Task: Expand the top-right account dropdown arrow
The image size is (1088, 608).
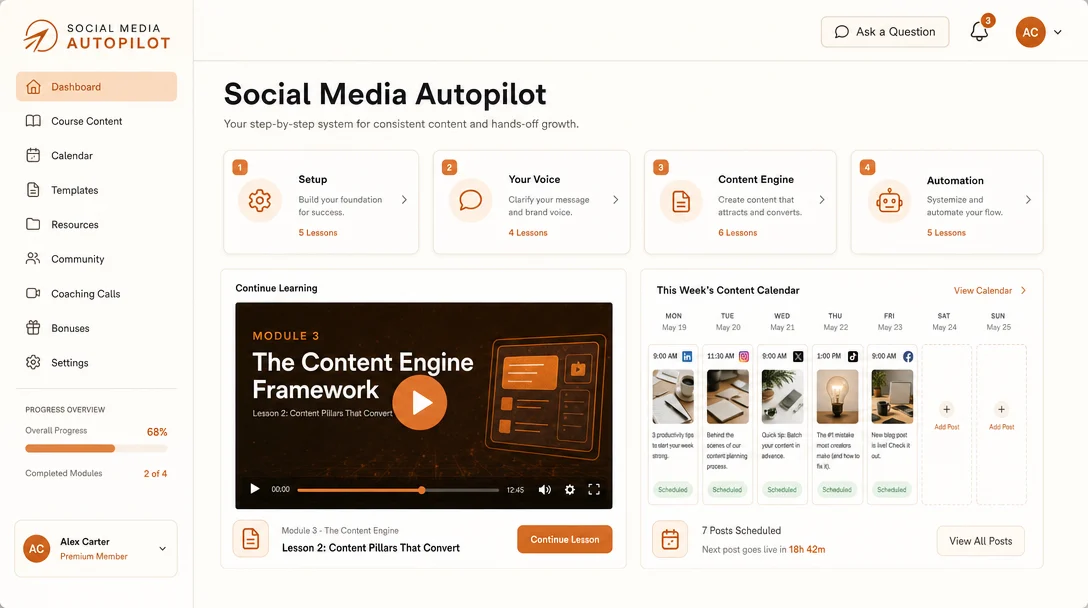Action: point(1057,32)
